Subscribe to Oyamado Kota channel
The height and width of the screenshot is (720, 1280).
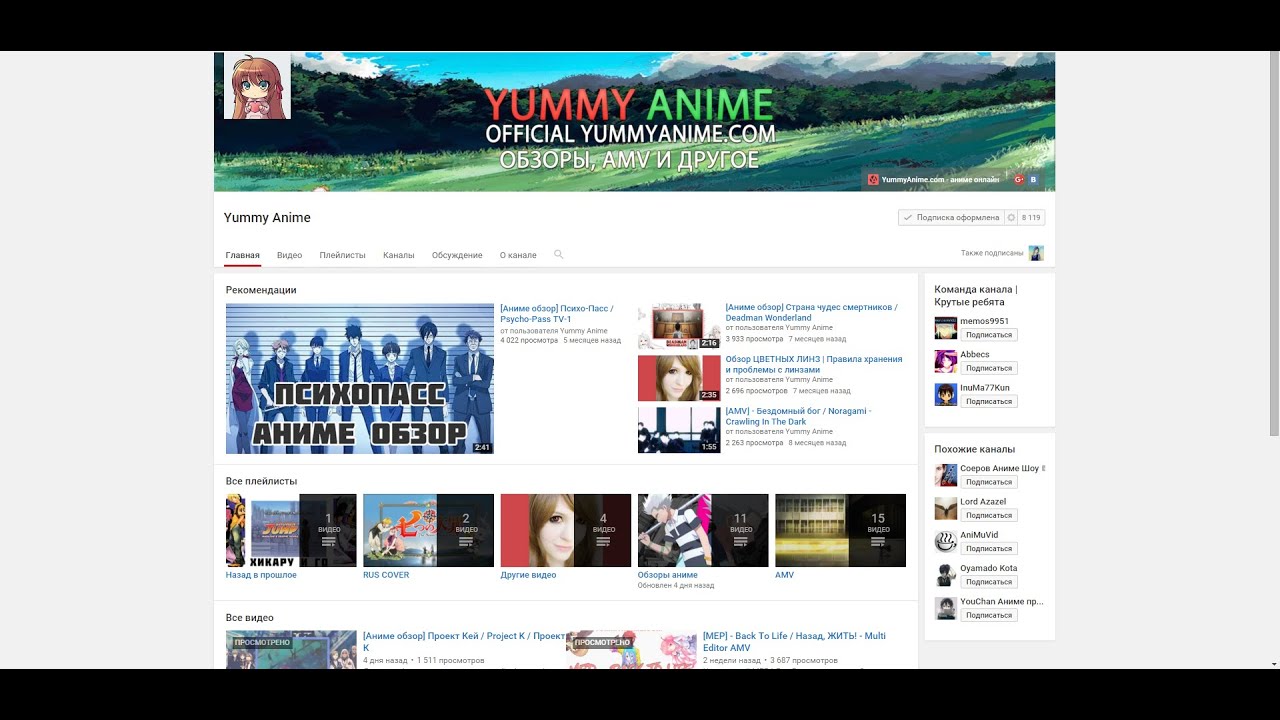point(989,582)
